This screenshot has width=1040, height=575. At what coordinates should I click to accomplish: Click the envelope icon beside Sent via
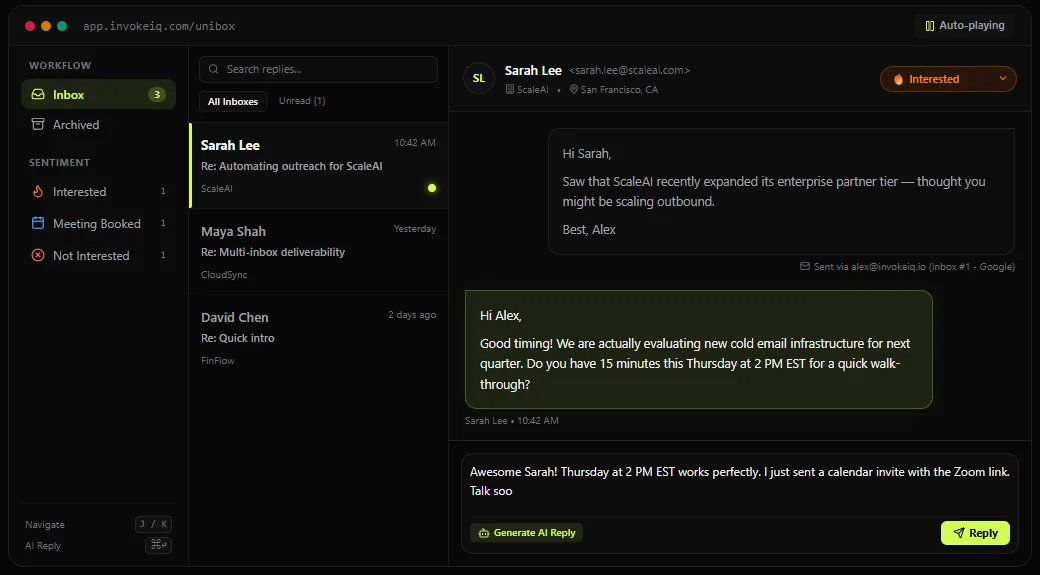805,267
